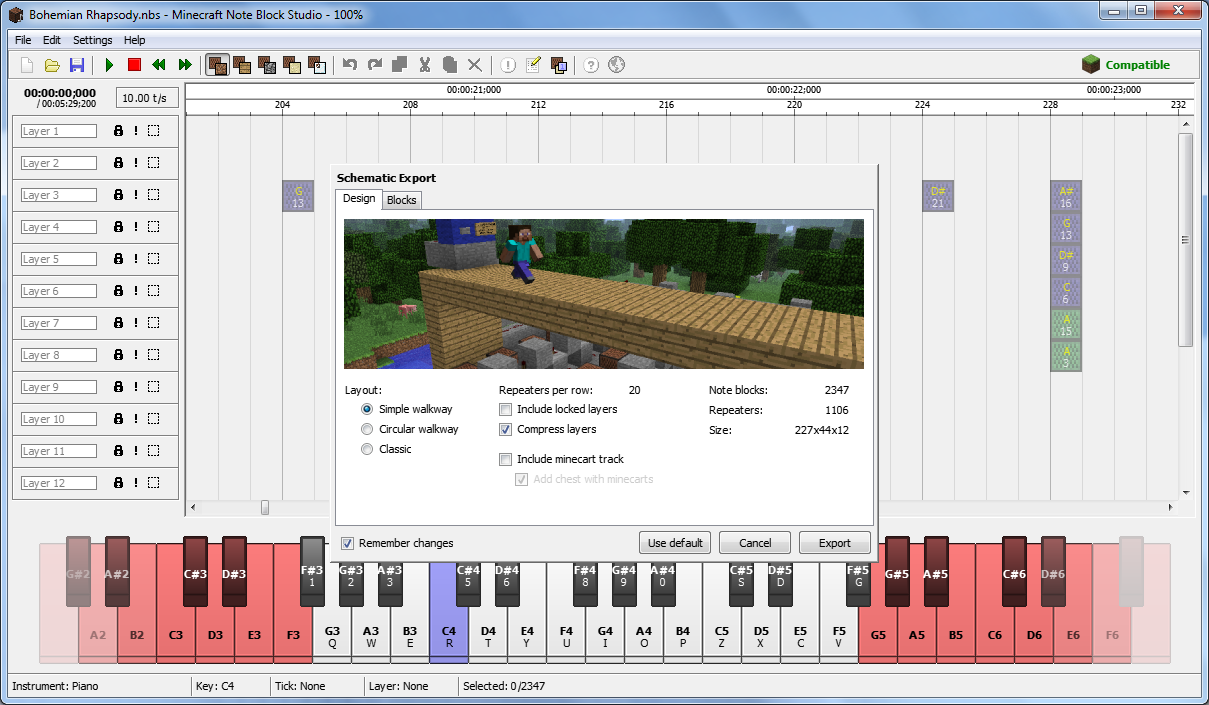Open the Edit menu

pyautogui.click(x=52, y=40)
